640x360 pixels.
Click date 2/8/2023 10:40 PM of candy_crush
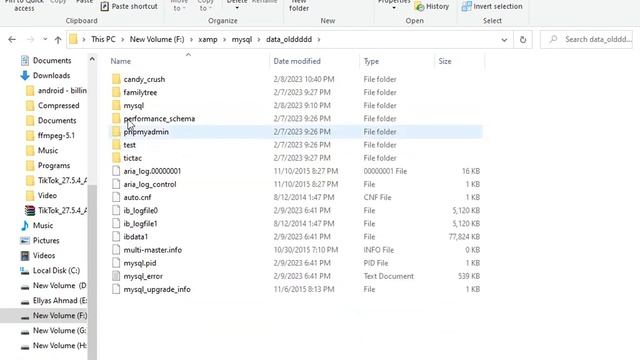pos(304,79)
